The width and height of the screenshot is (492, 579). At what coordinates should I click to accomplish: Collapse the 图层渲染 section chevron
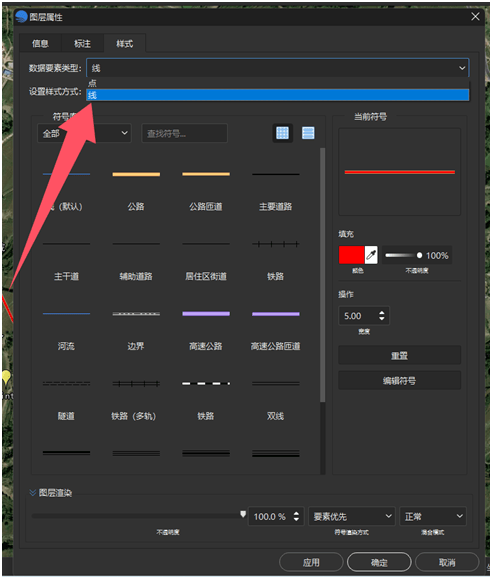point(33,493)
